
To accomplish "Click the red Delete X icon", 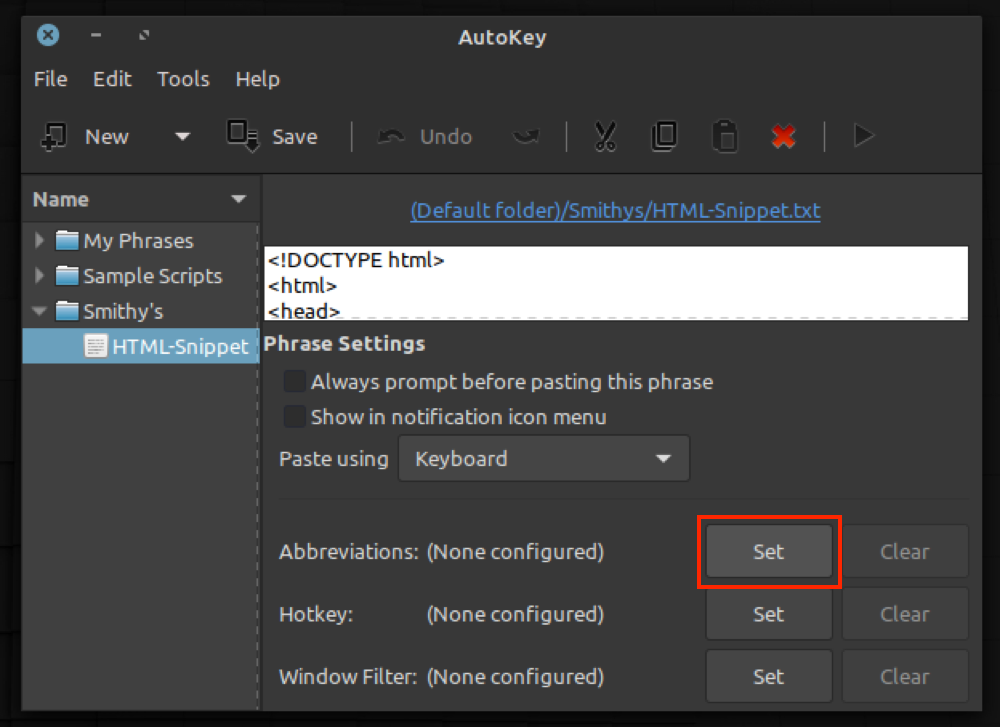I will point(783,136).
